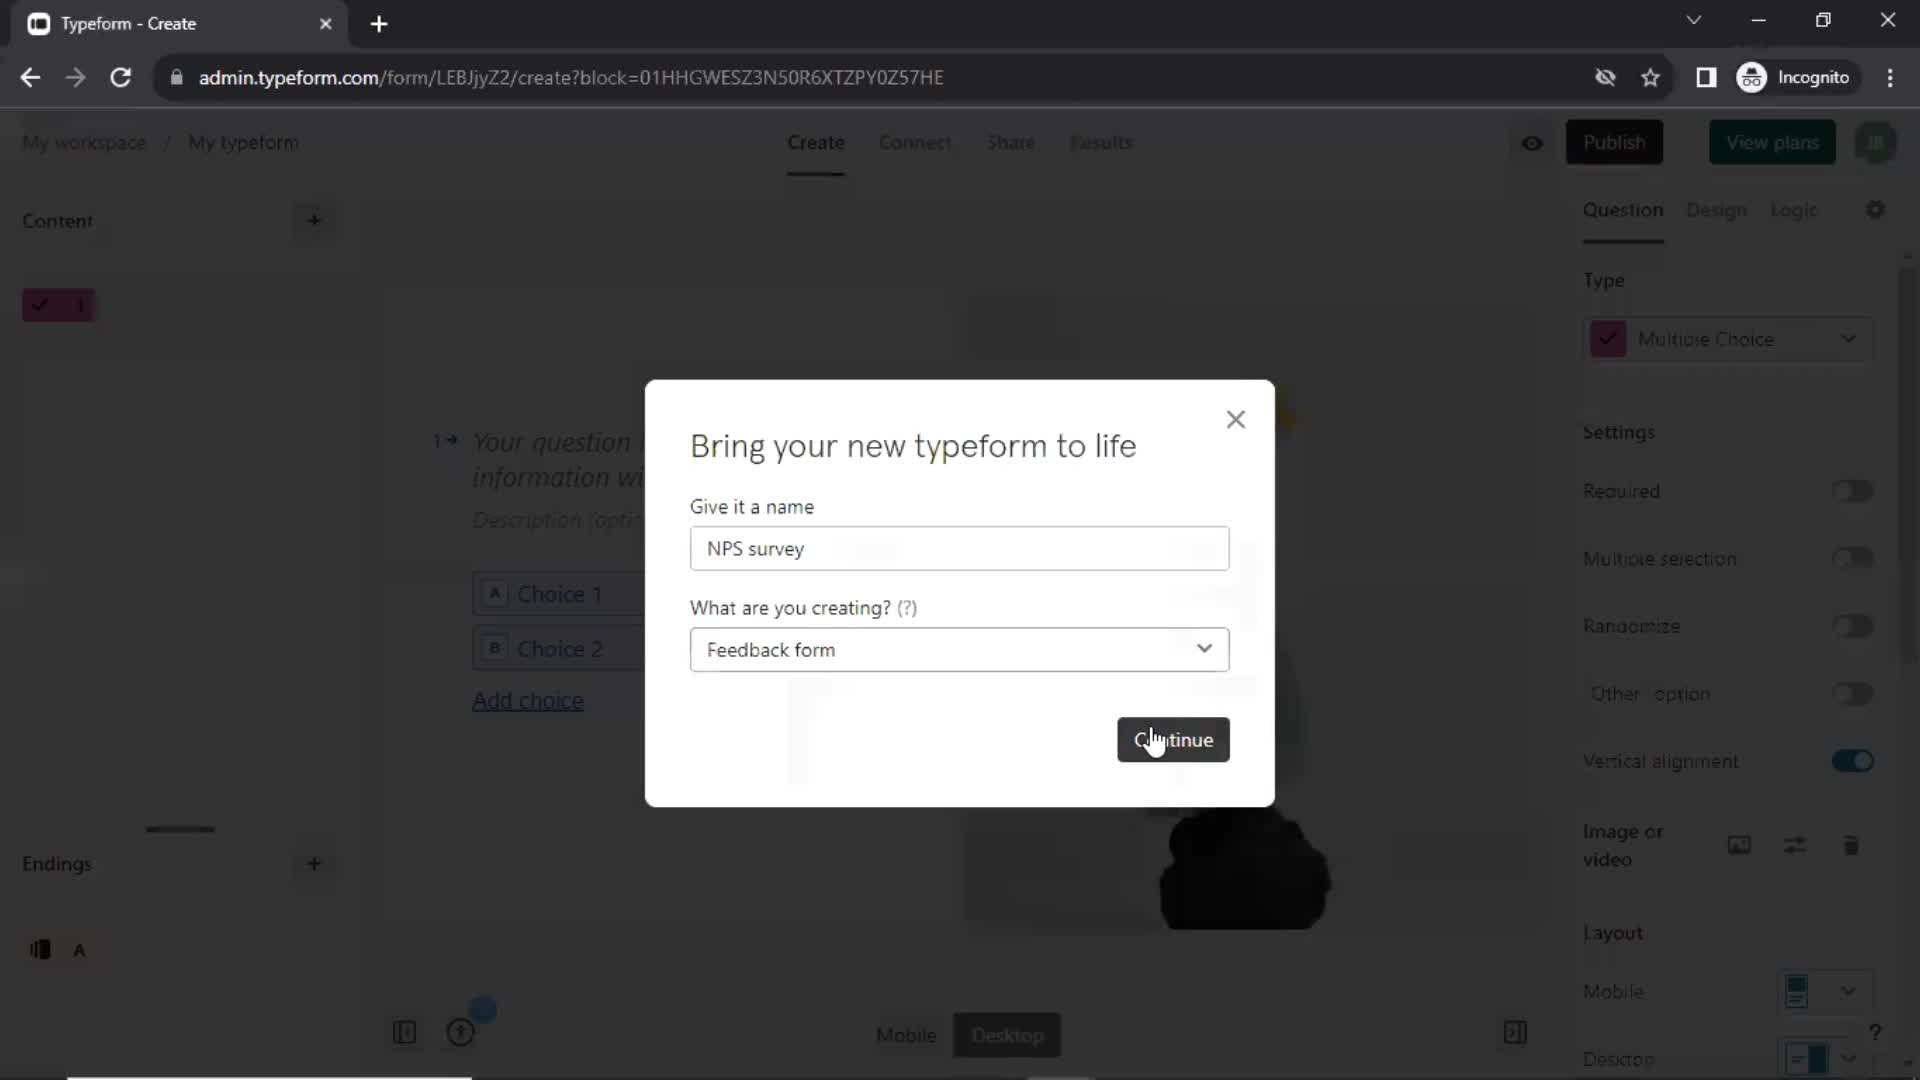Open the 'Feedback form' dropdown

coord(959,650)
